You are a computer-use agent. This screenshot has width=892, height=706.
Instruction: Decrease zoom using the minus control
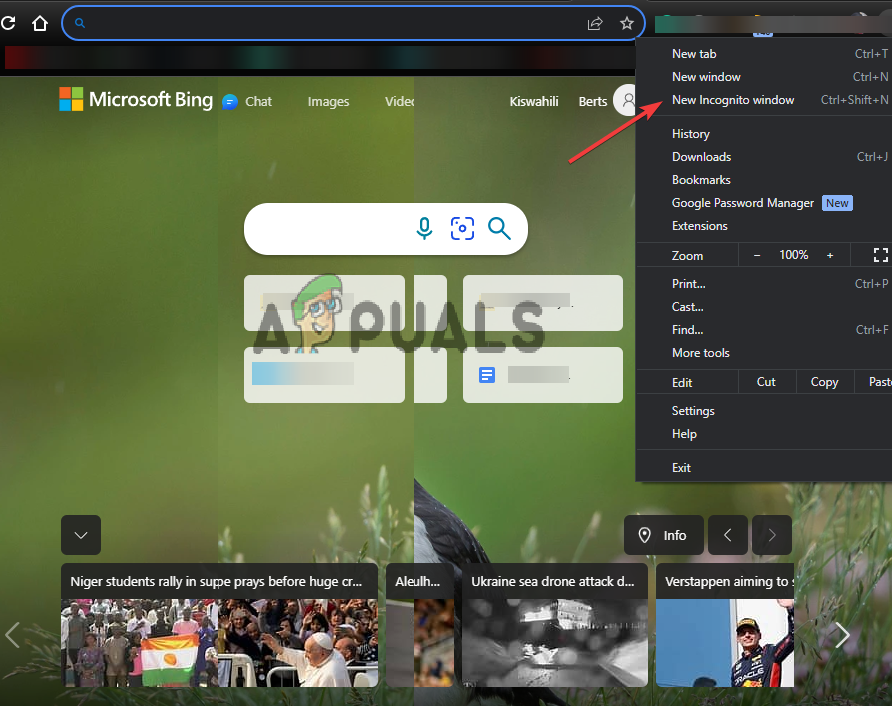click(757, 255)
